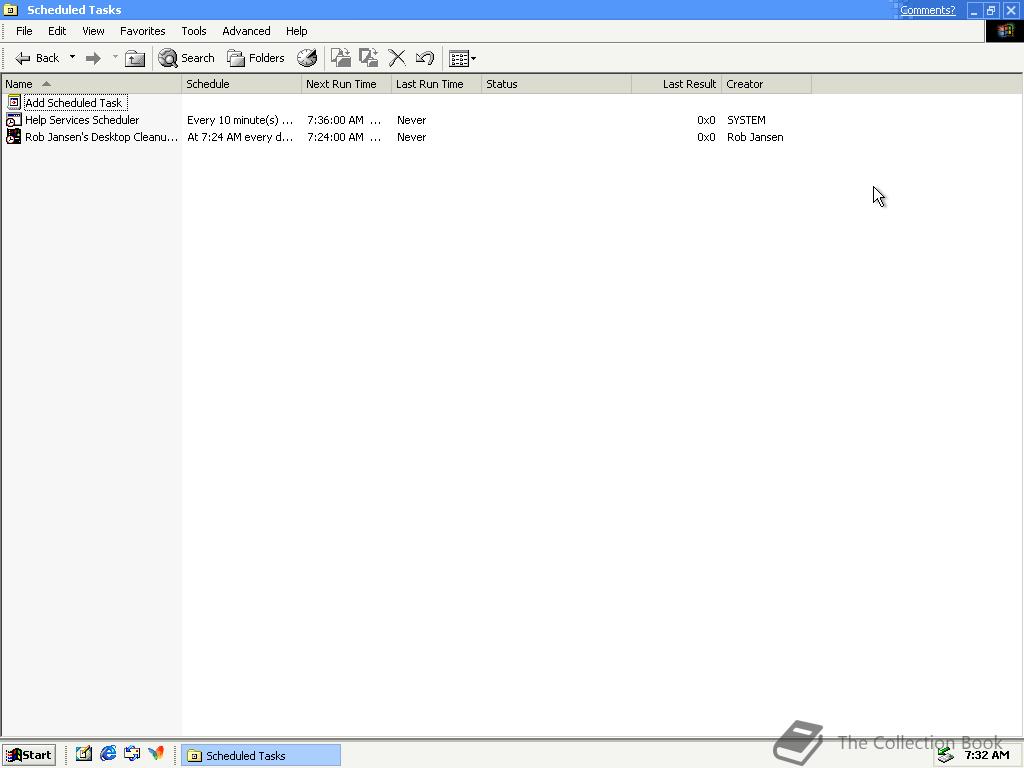Click the Windows flag throbber icon
This screenshot has width=1024, height=768.
[1004, 31]
